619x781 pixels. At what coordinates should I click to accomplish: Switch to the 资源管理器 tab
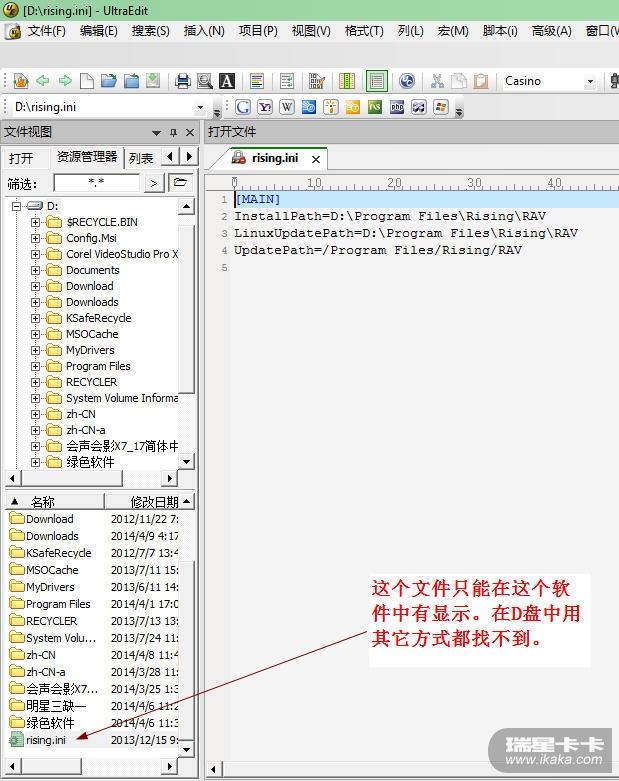pyautogui.click(x=87, y=157)
